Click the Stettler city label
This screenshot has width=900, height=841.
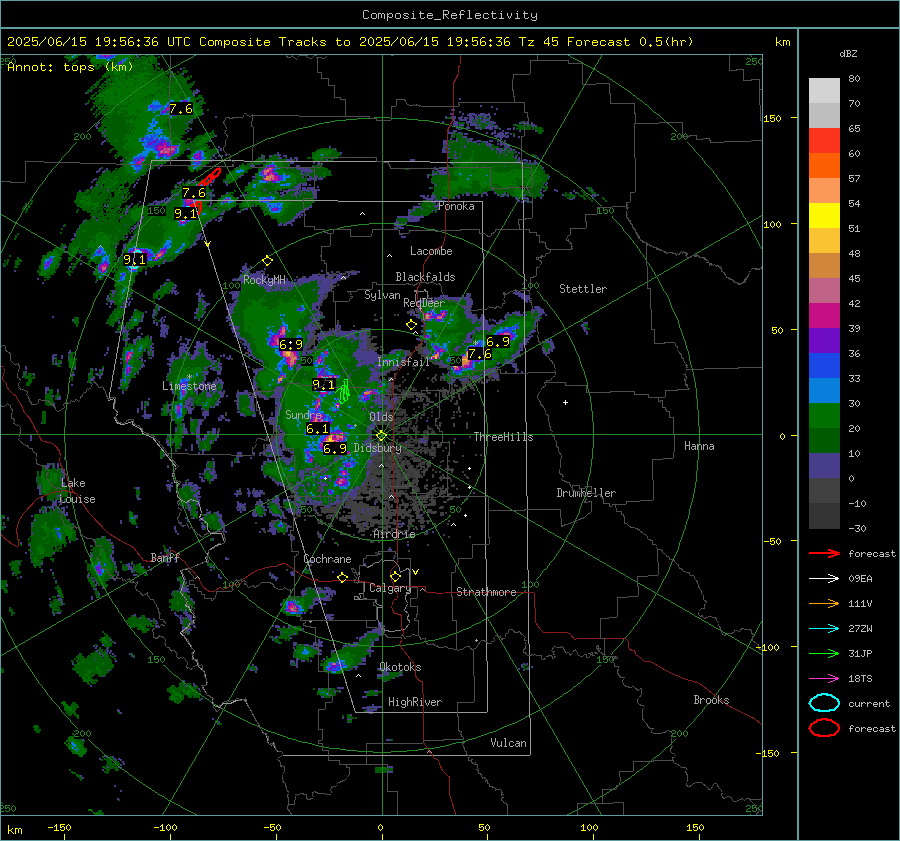tap(583, 289)
